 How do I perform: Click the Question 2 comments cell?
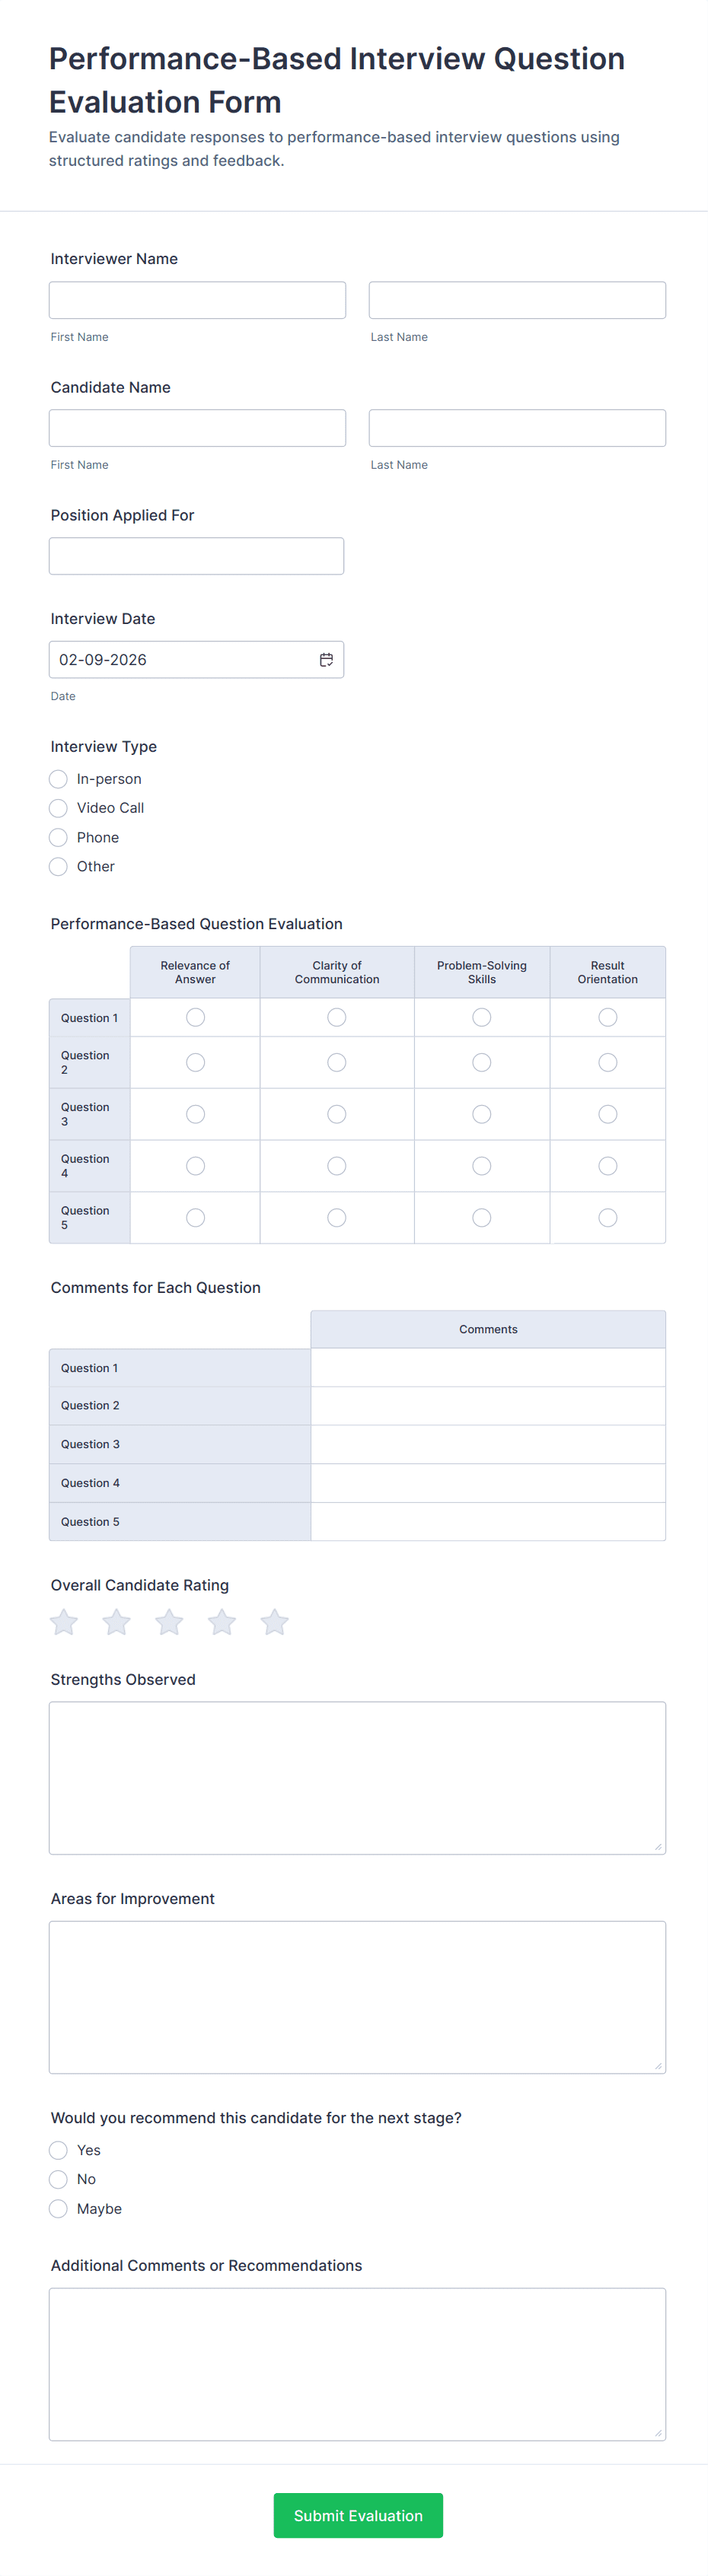[488, 1406]
